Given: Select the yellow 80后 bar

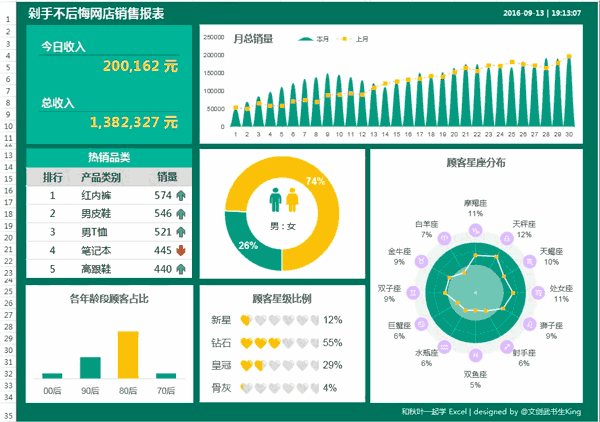Looking at the screenshot, I should (128, 355).
